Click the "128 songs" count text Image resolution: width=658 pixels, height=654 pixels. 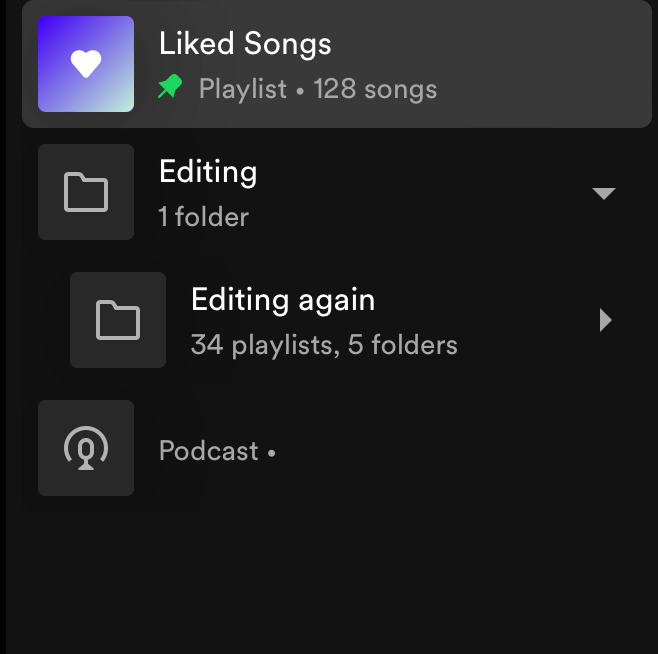[x=375, y=89]
